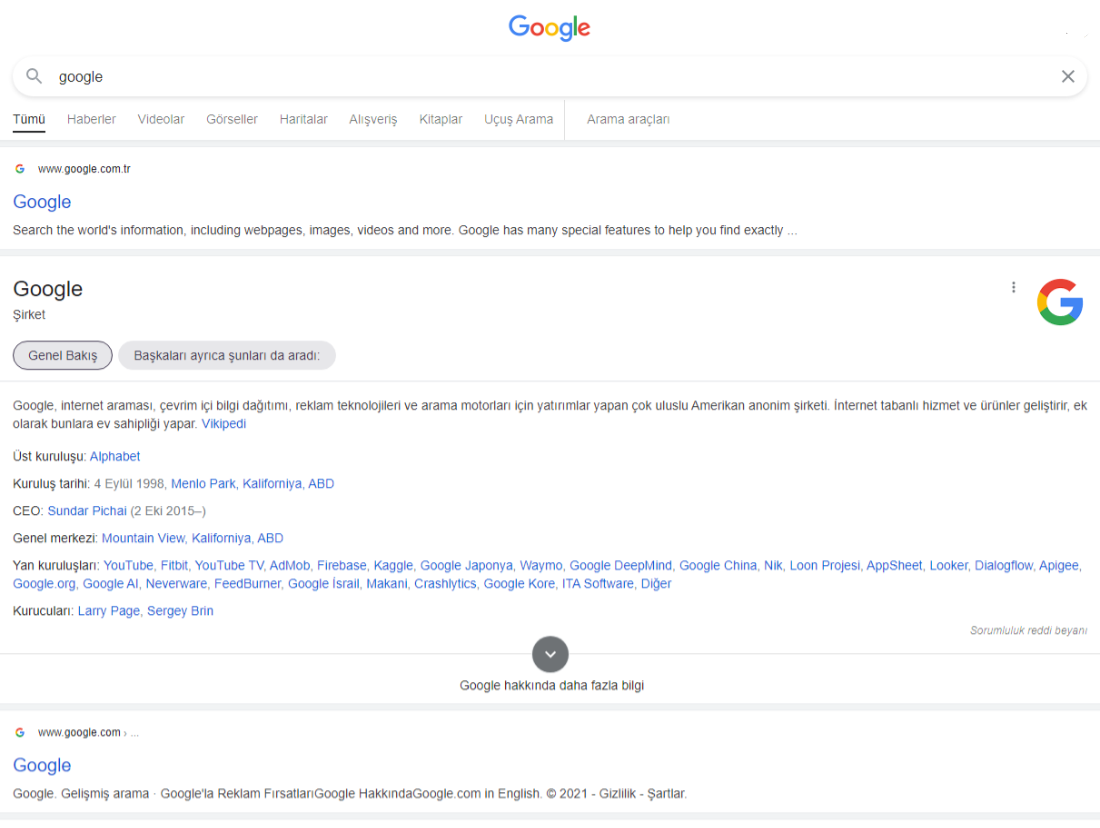Switch to the Videolar tab
Image resolution: width=1100 pixels, height=828 pixels.
pos(161,119)
